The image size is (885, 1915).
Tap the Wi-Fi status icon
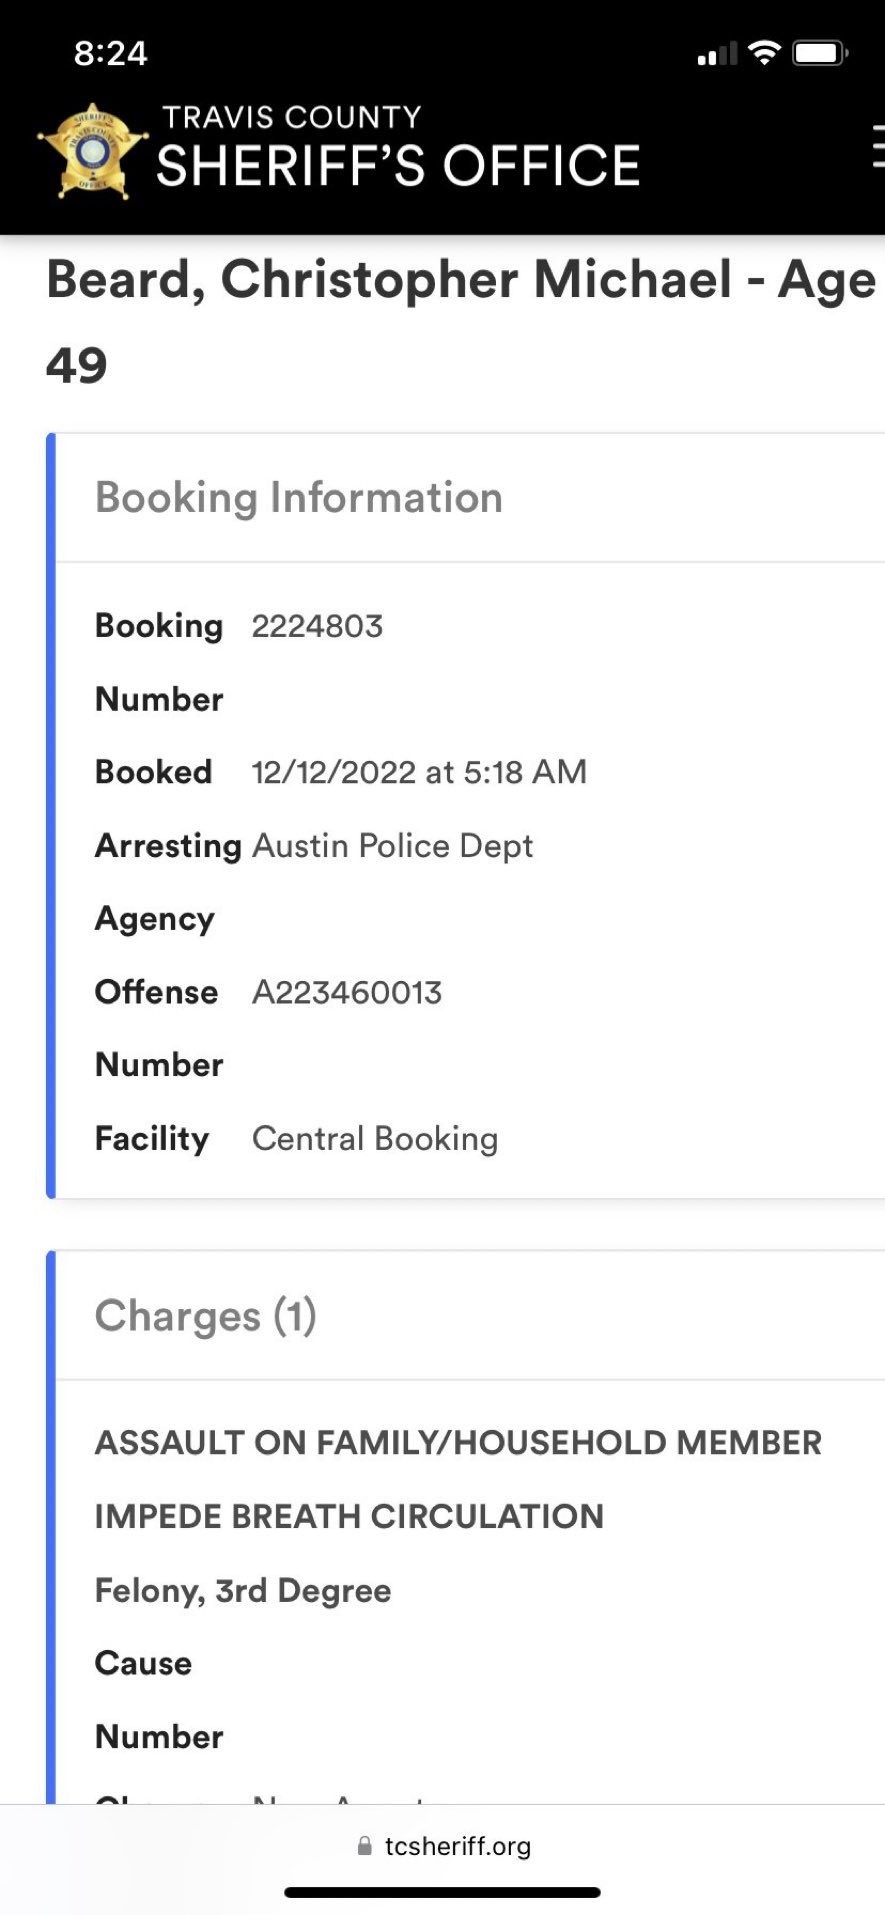(764, 53)
